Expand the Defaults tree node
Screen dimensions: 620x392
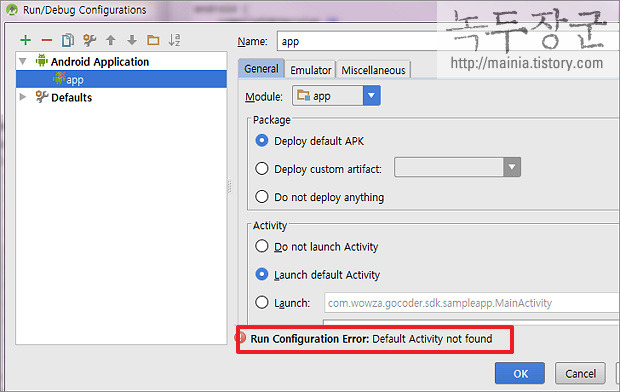[23, 97]
